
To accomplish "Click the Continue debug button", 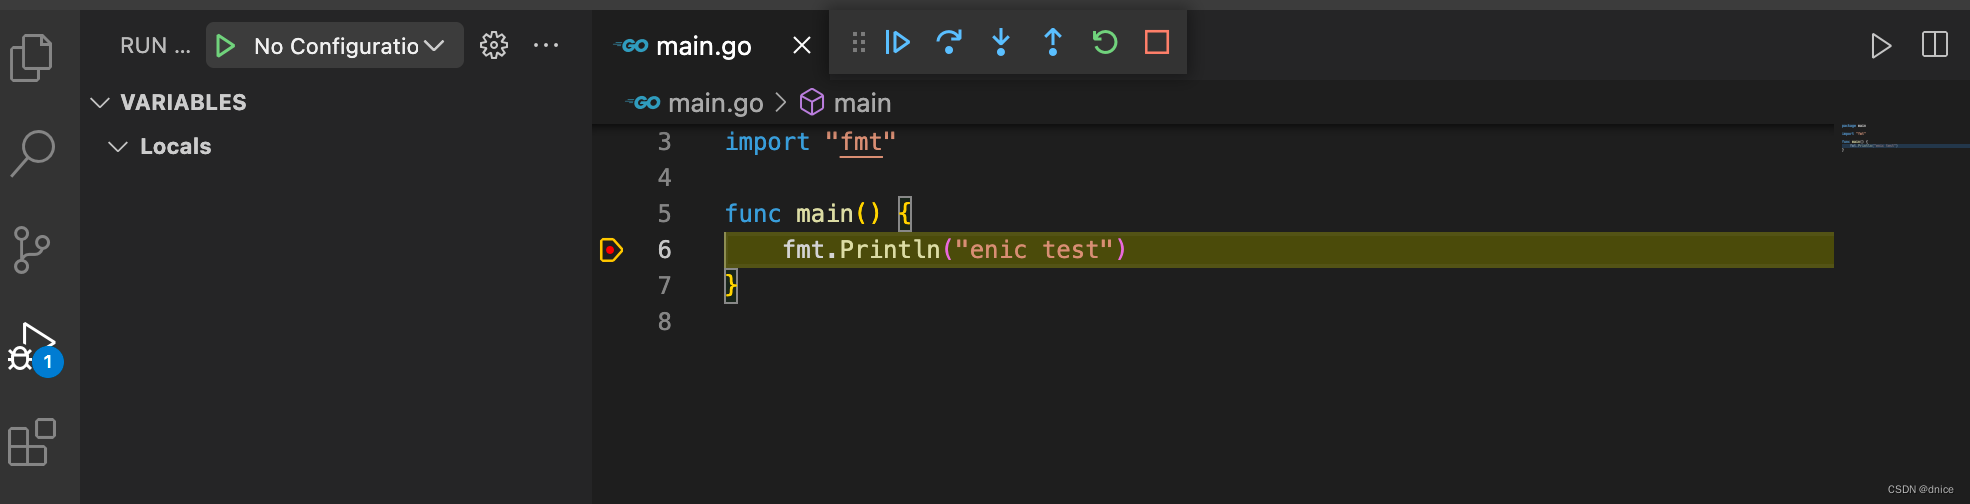I will [x=897, y=42].
